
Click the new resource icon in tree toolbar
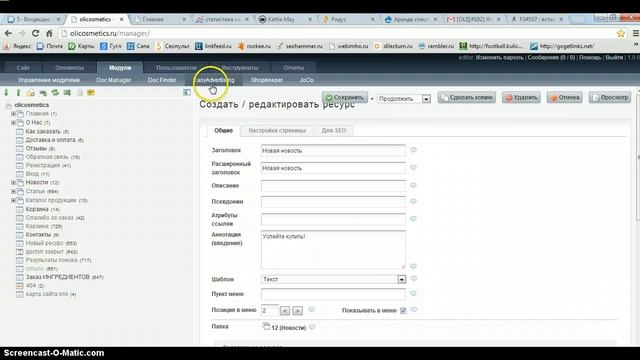tap(31, 93)
